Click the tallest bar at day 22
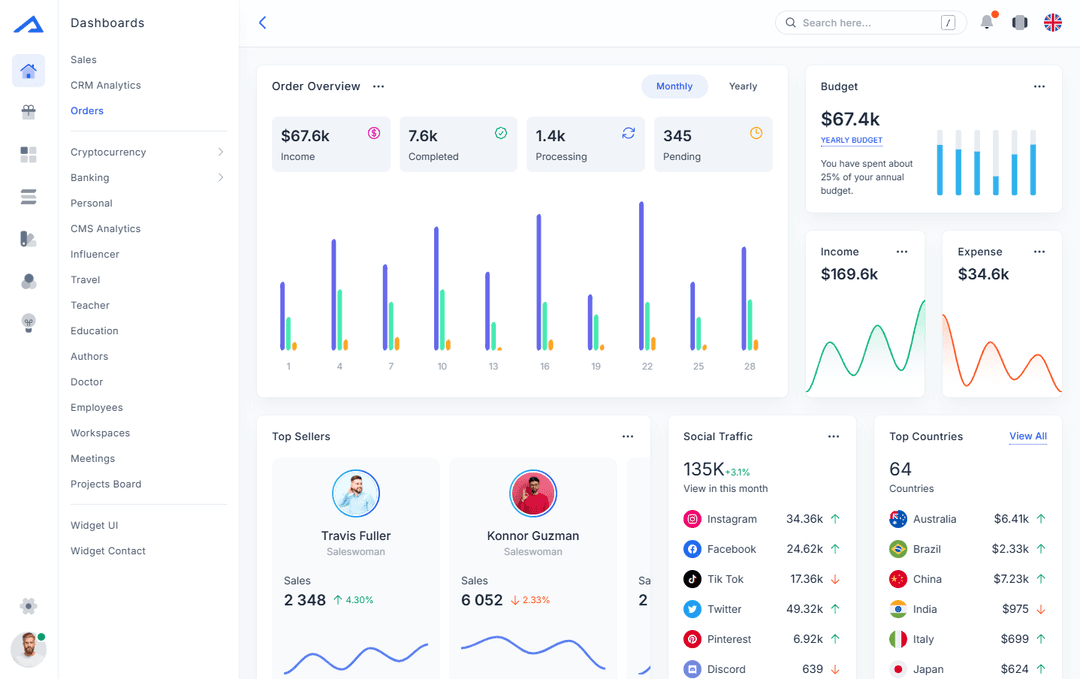The height and width of the screenshot is (679, 1080). 641,275
